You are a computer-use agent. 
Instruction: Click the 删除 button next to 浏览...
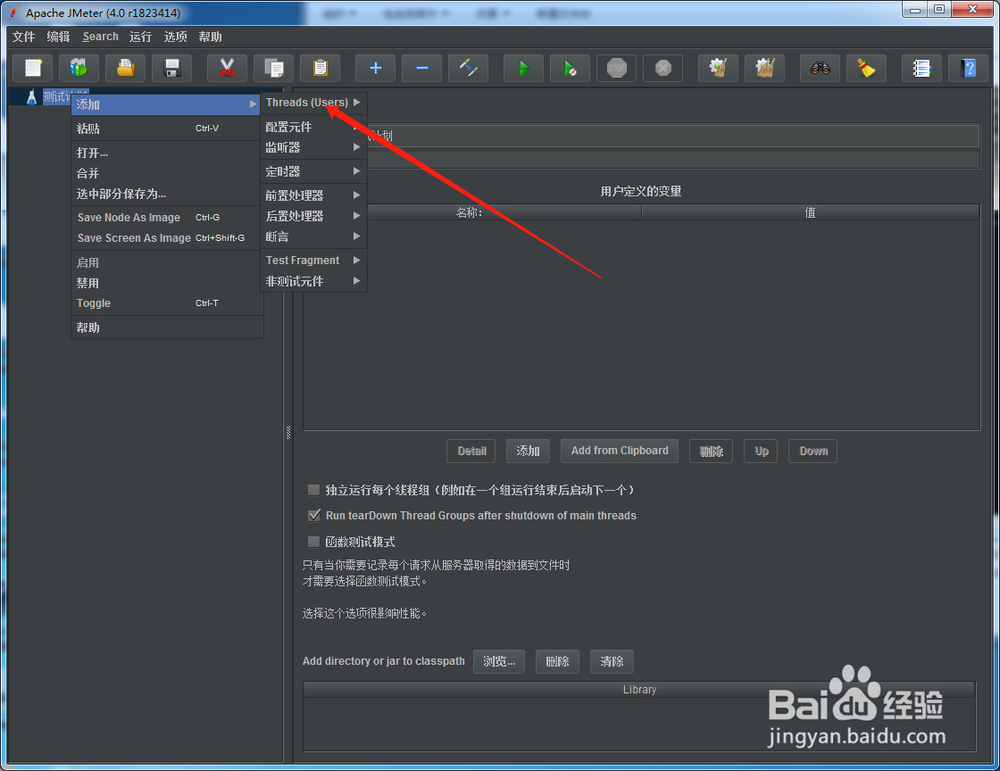[557, 661]
